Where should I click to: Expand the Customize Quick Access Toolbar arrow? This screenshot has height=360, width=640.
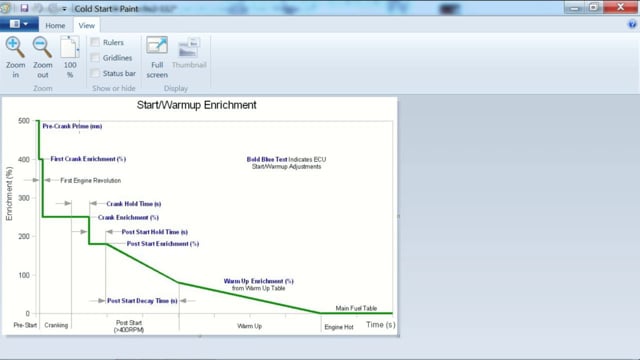point(64,9)
